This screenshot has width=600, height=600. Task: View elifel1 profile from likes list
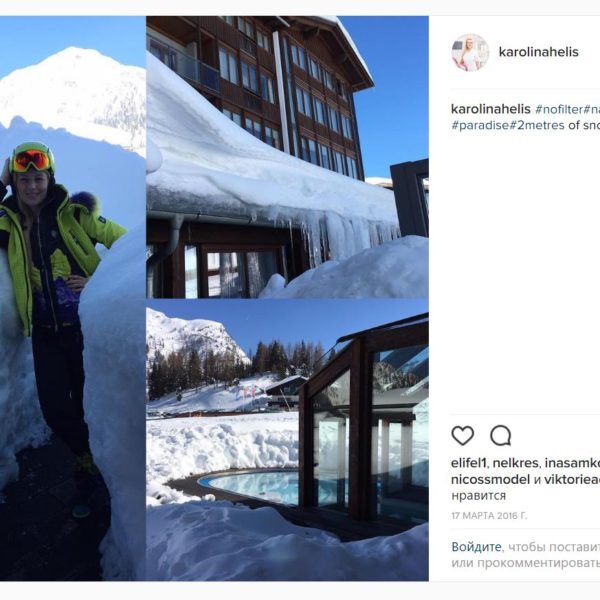[468, 463]
